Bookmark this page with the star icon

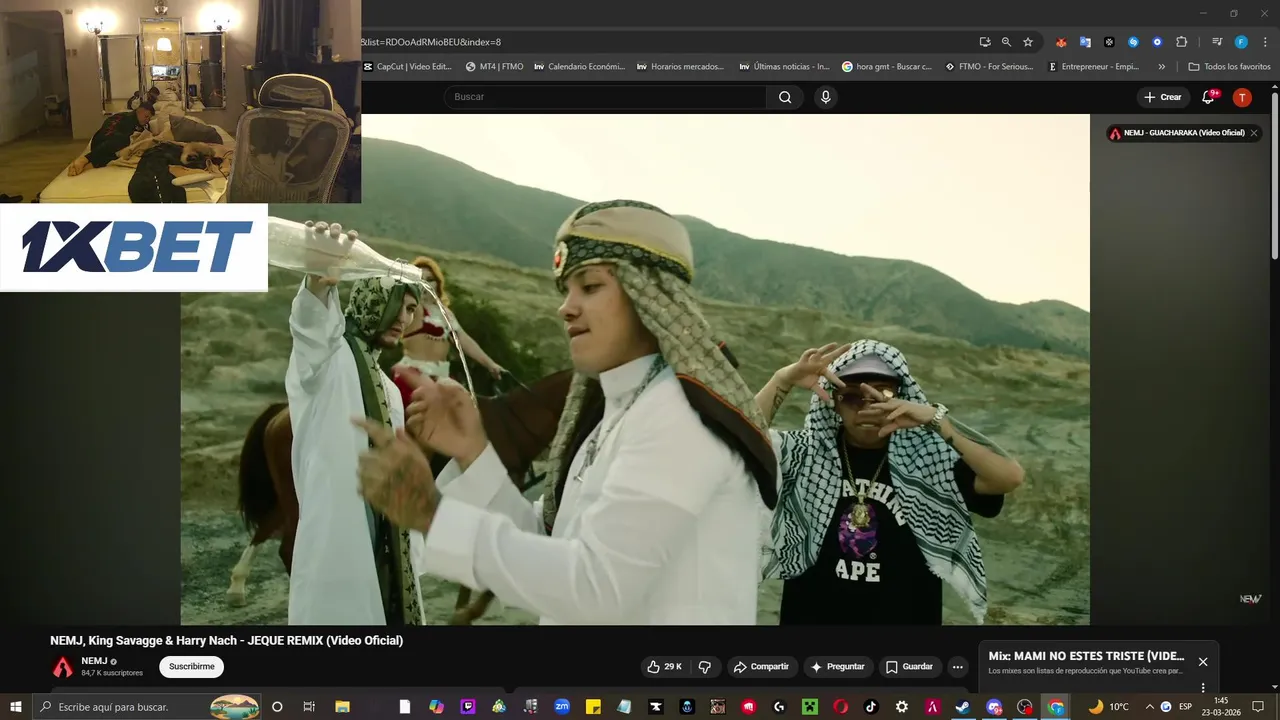coord(1027,42)
